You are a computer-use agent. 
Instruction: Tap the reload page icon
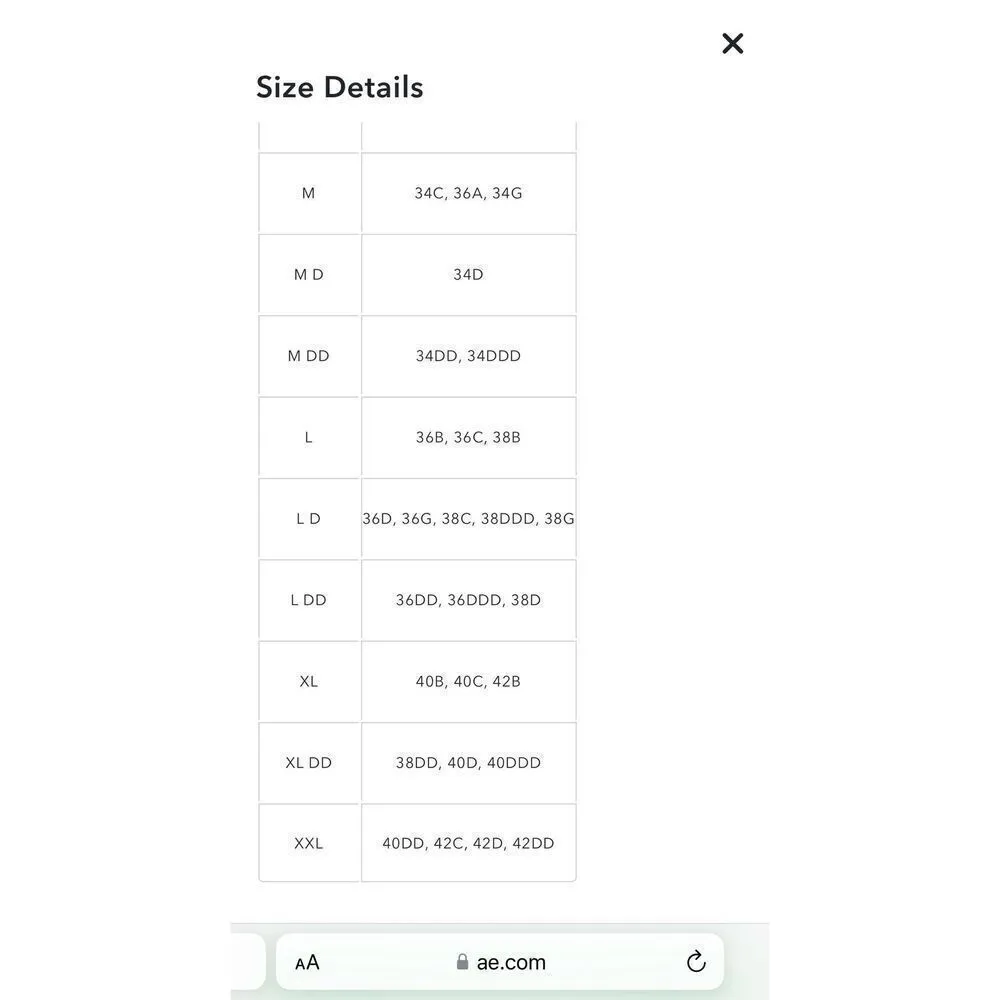click(x=696, y=962)
